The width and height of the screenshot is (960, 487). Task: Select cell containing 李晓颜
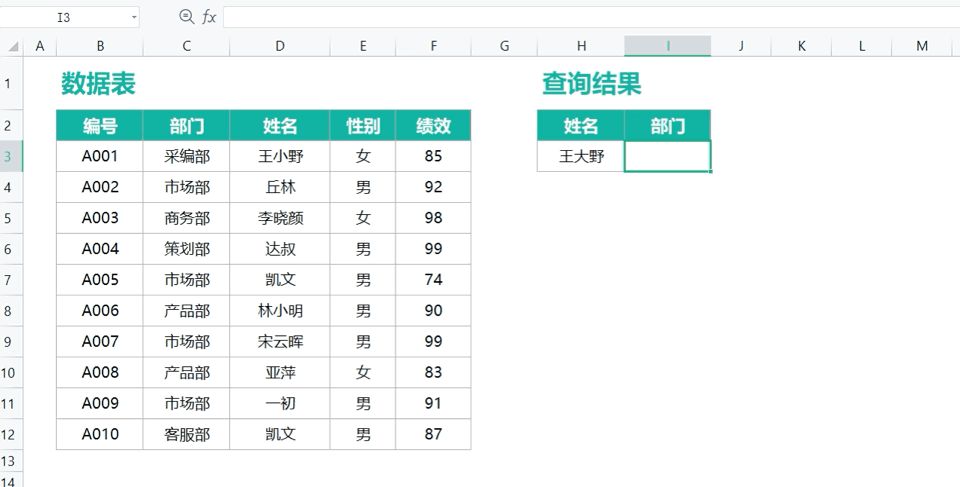[x=280, y=218]
